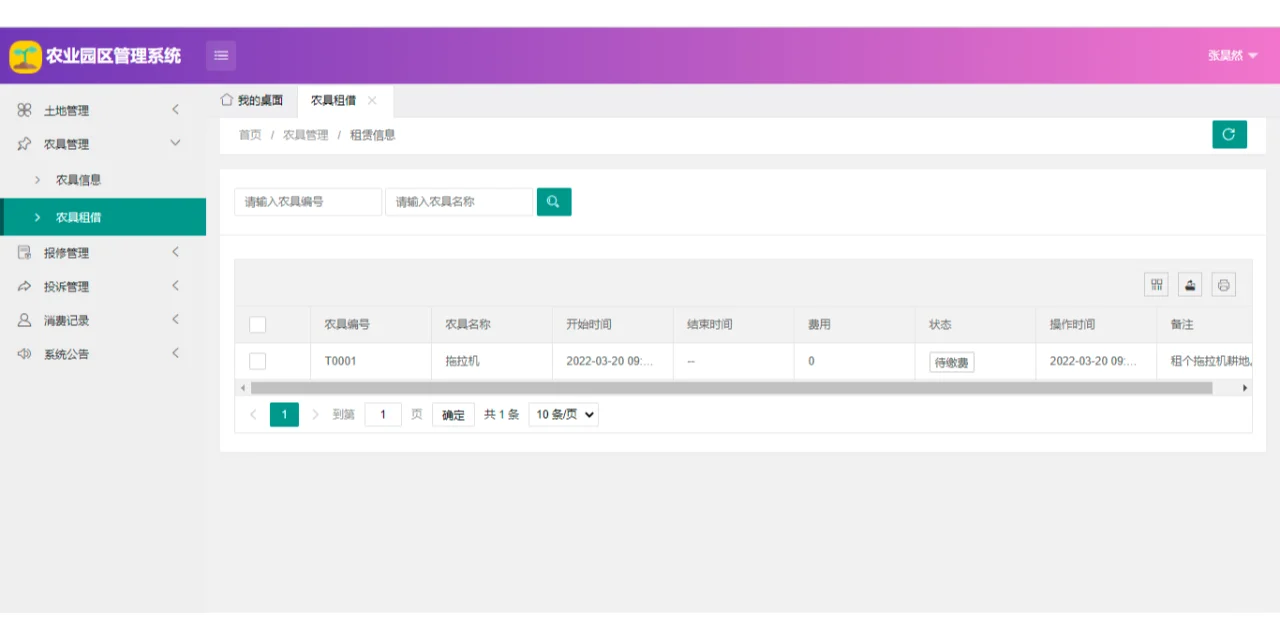The image size is (1280, 640).
Task: Click the 报修管理 sidebar icon
Action: [25, 252]
